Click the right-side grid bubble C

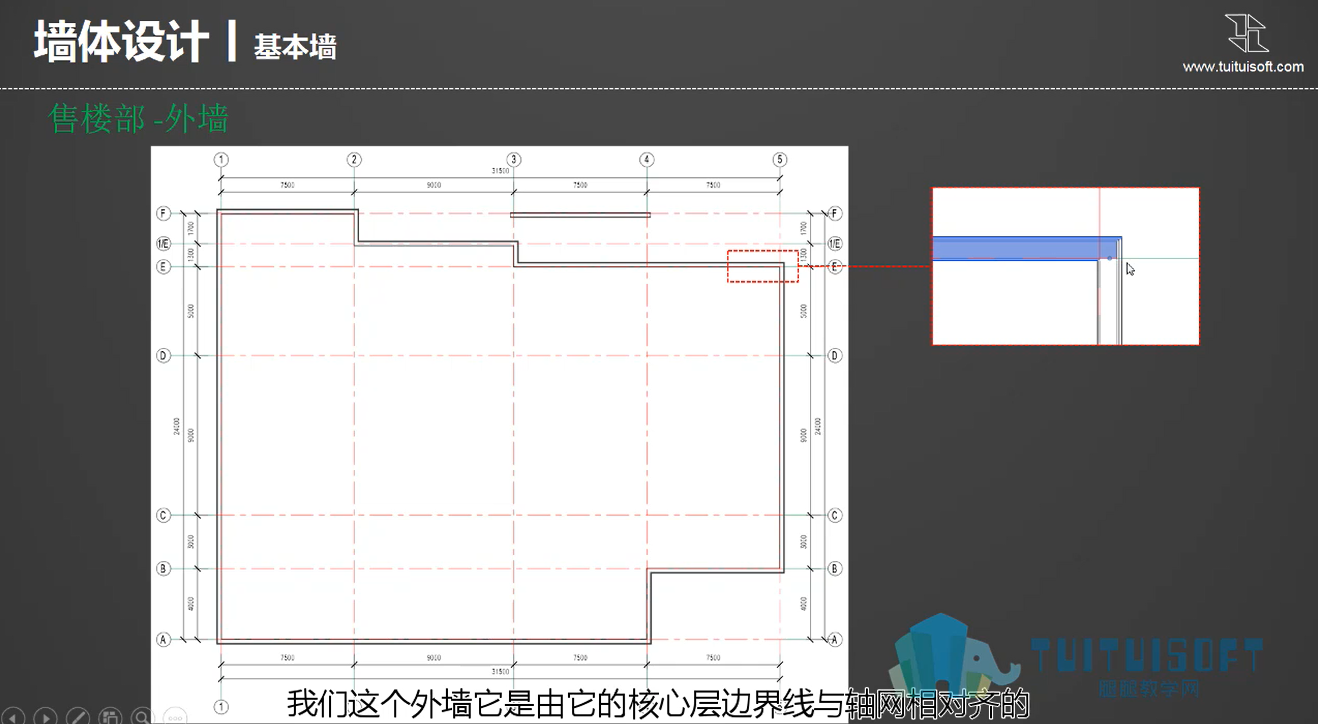click(835, 516)
